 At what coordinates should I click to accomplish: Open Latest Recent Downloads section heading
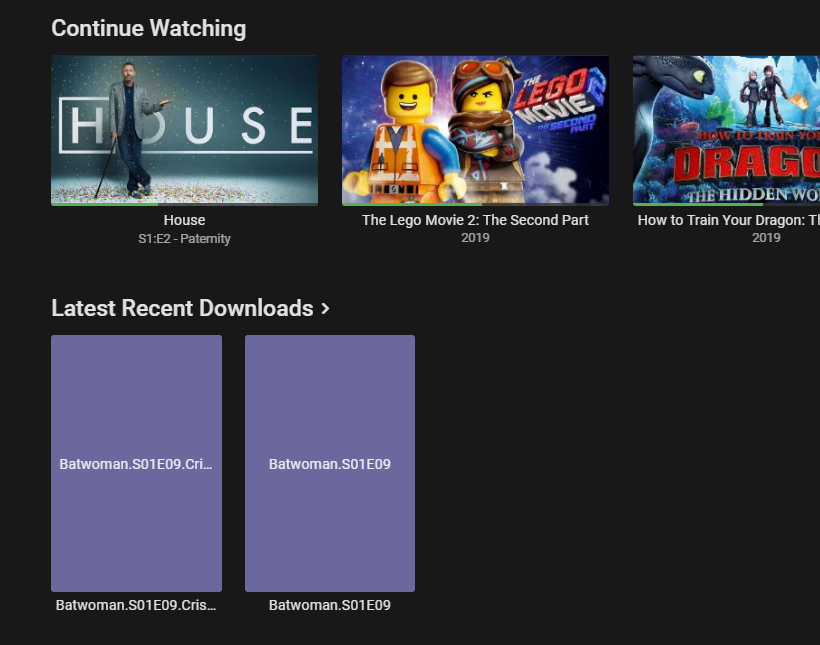[183, 308]
